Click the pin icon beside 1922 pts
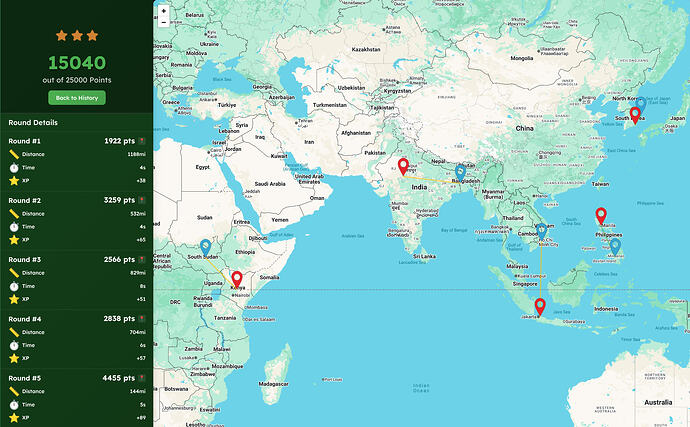Image resolution: width=690 pixels, height=427 pixels. [142, 141]
